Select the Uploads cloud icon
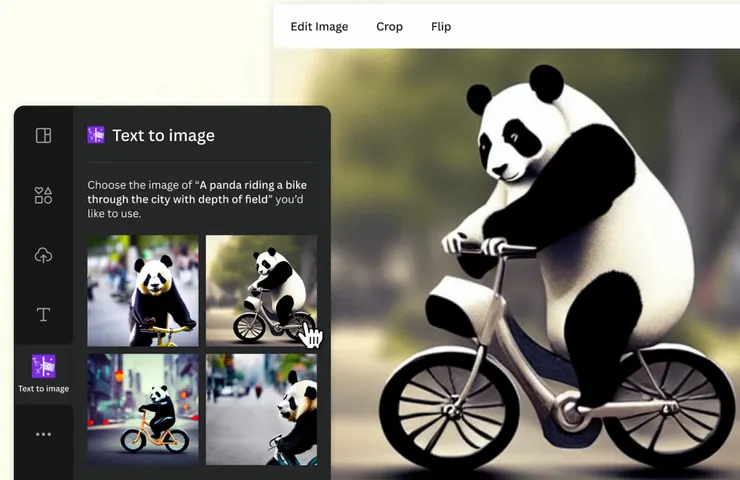The height and width of the screenshot is (480, 740). (x=43, y=255)
